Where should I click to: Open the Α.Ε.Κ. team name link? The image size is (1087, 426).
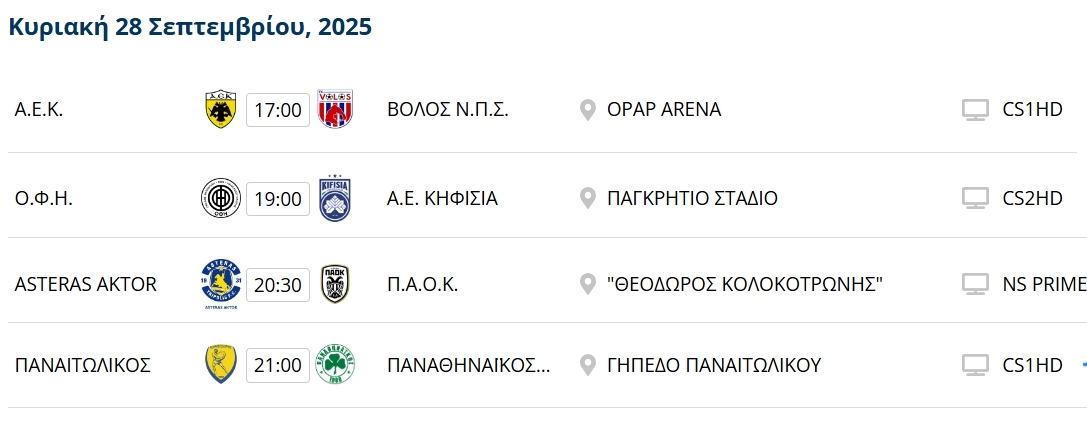point(39,110)
